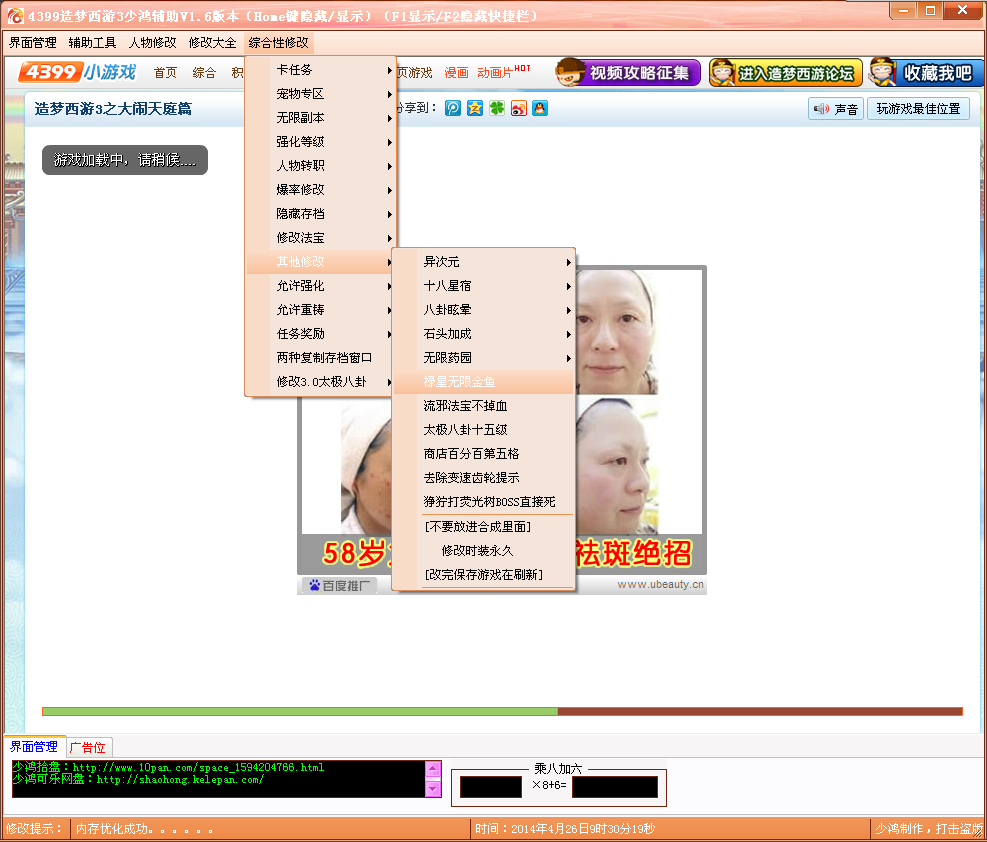Select 禄星无限金鱼 menu item
This screenshot has height=842, width=987.
483,381
